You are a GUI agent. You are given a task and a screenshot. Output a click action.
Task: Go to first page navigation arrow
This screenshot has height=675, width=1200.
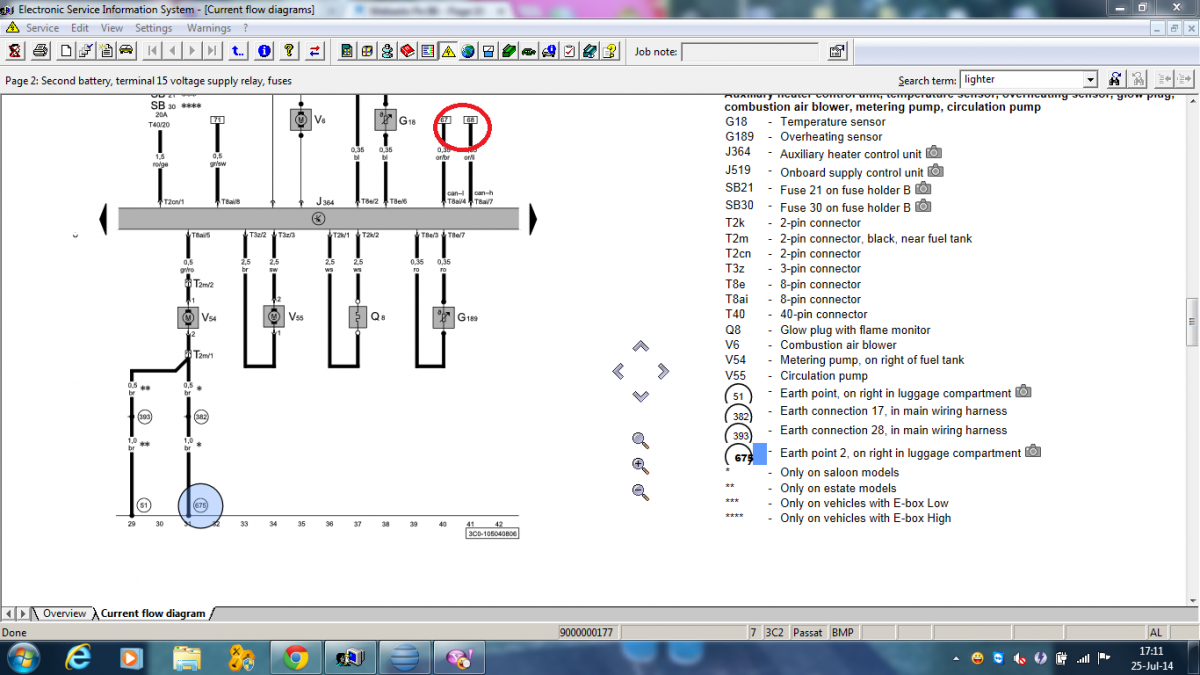(x=153, y=50)
